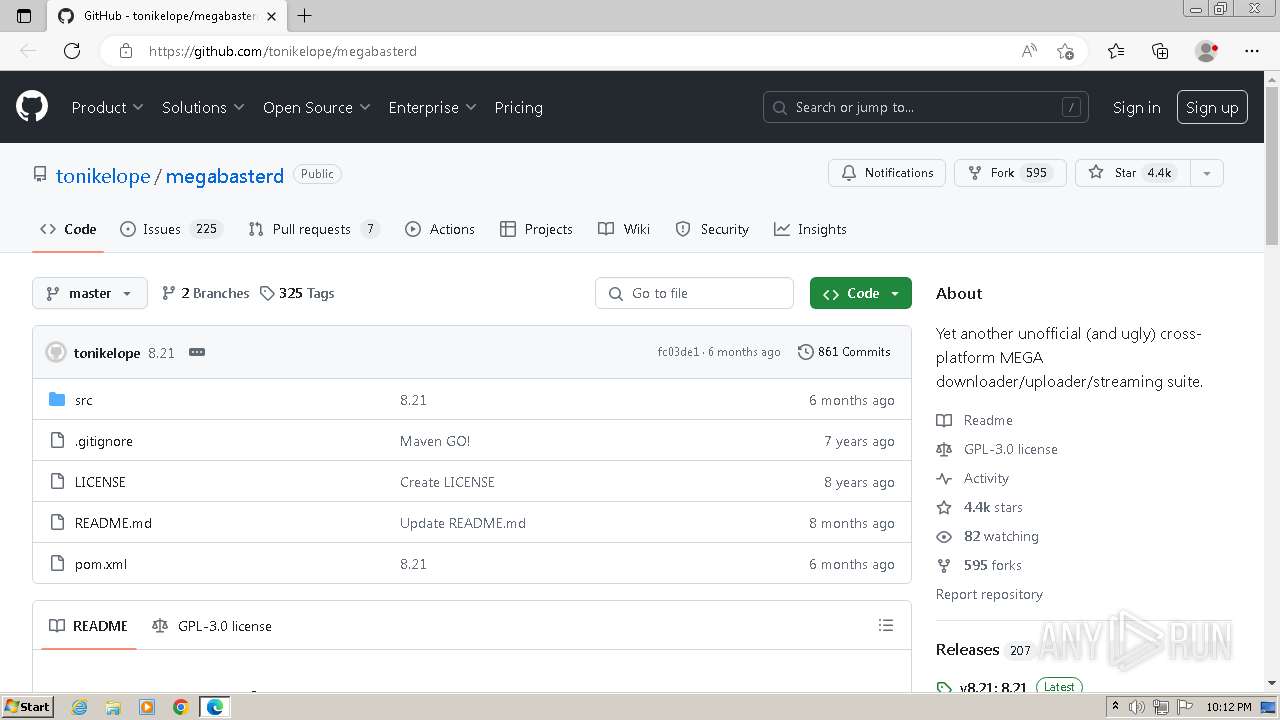Click the Pricing link

[x=518, y=107]
